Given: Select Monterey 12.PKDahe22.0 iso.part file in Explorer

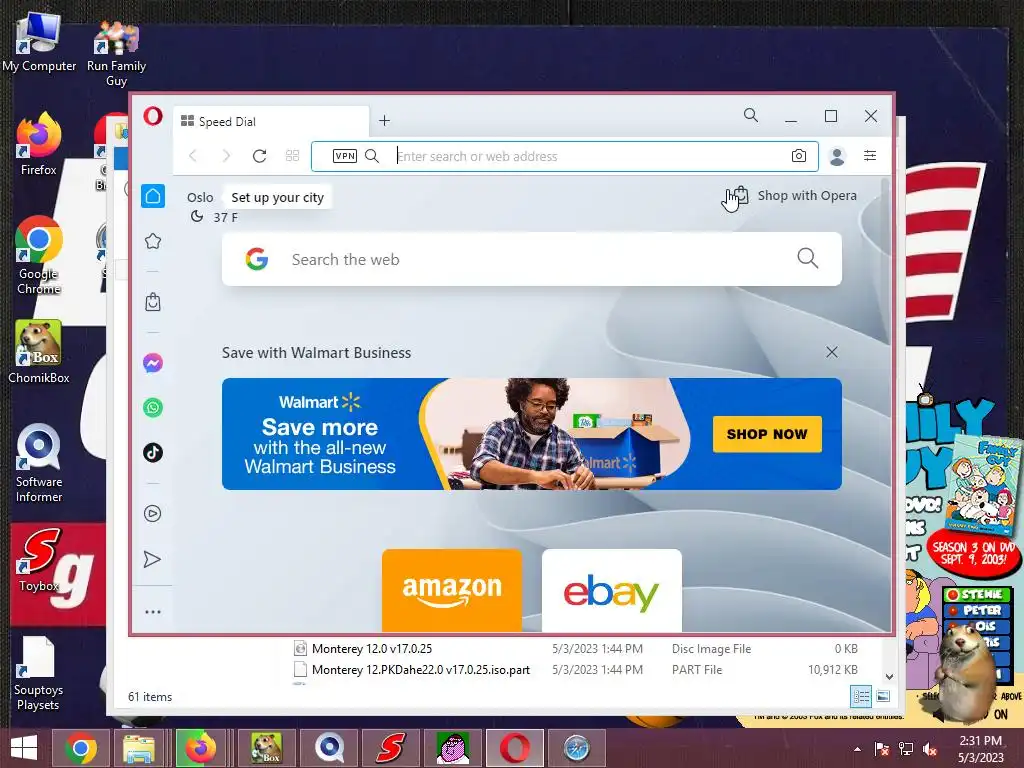Looking at the screenshot, I should tap(421, 669).
